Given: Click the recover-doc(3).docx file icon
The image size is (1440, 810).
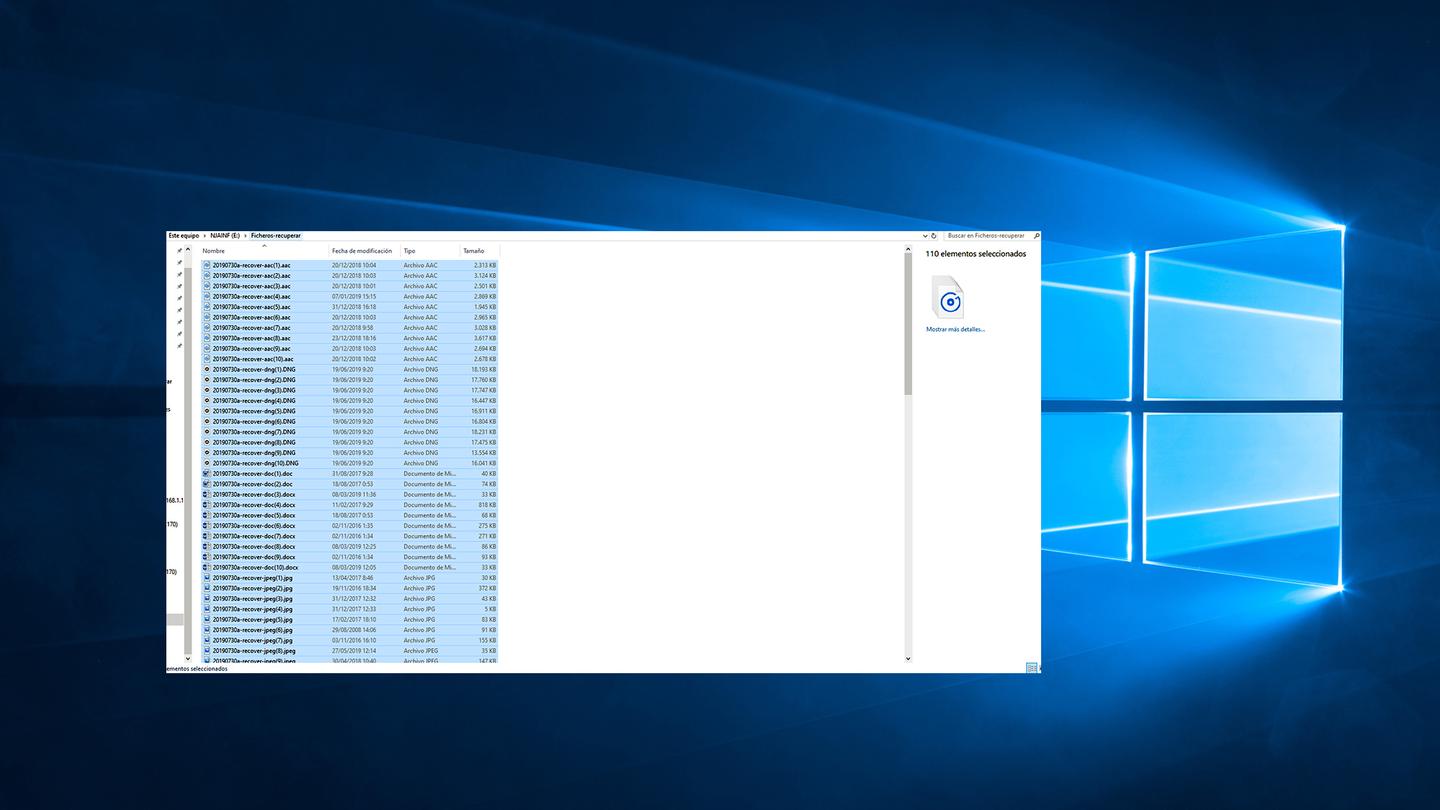Looking at the screenshot, I should (207, 494).
